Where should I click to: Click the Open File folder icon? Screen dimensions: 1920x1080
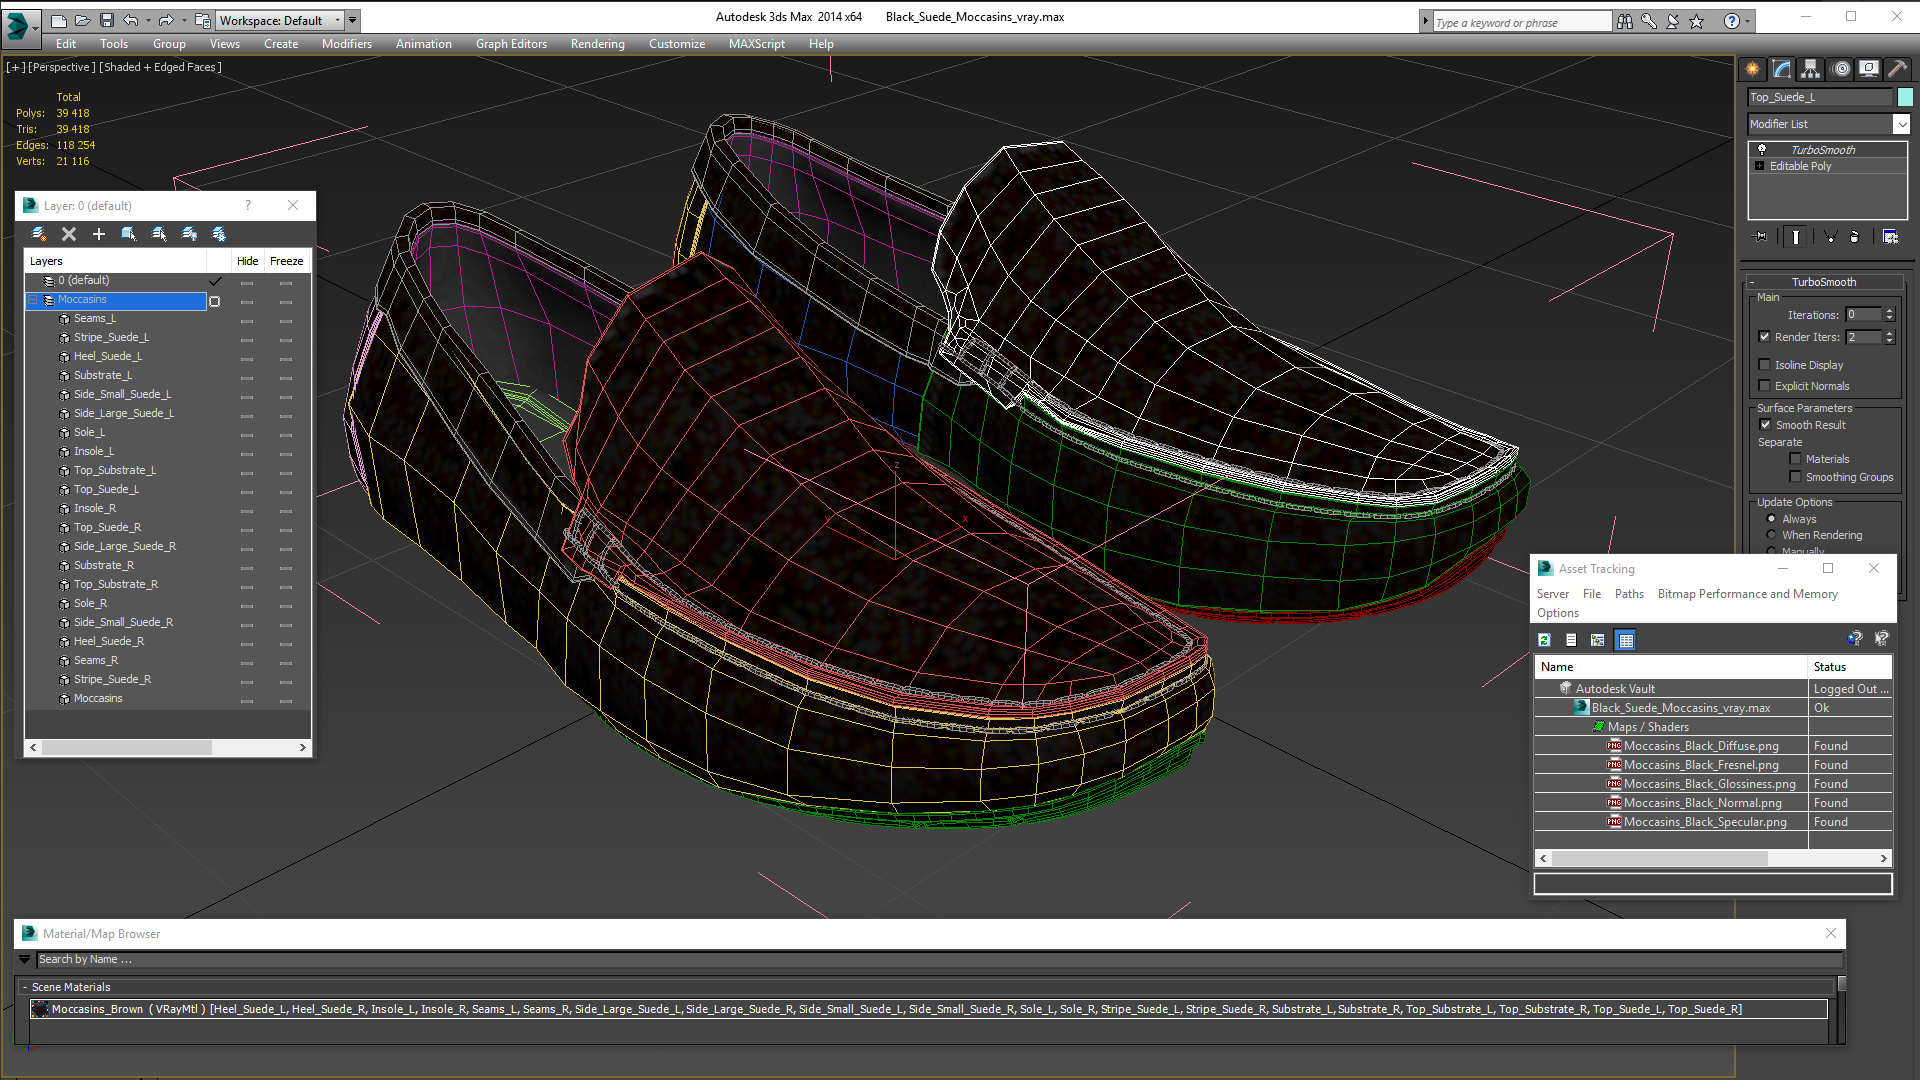coord(83,20)
